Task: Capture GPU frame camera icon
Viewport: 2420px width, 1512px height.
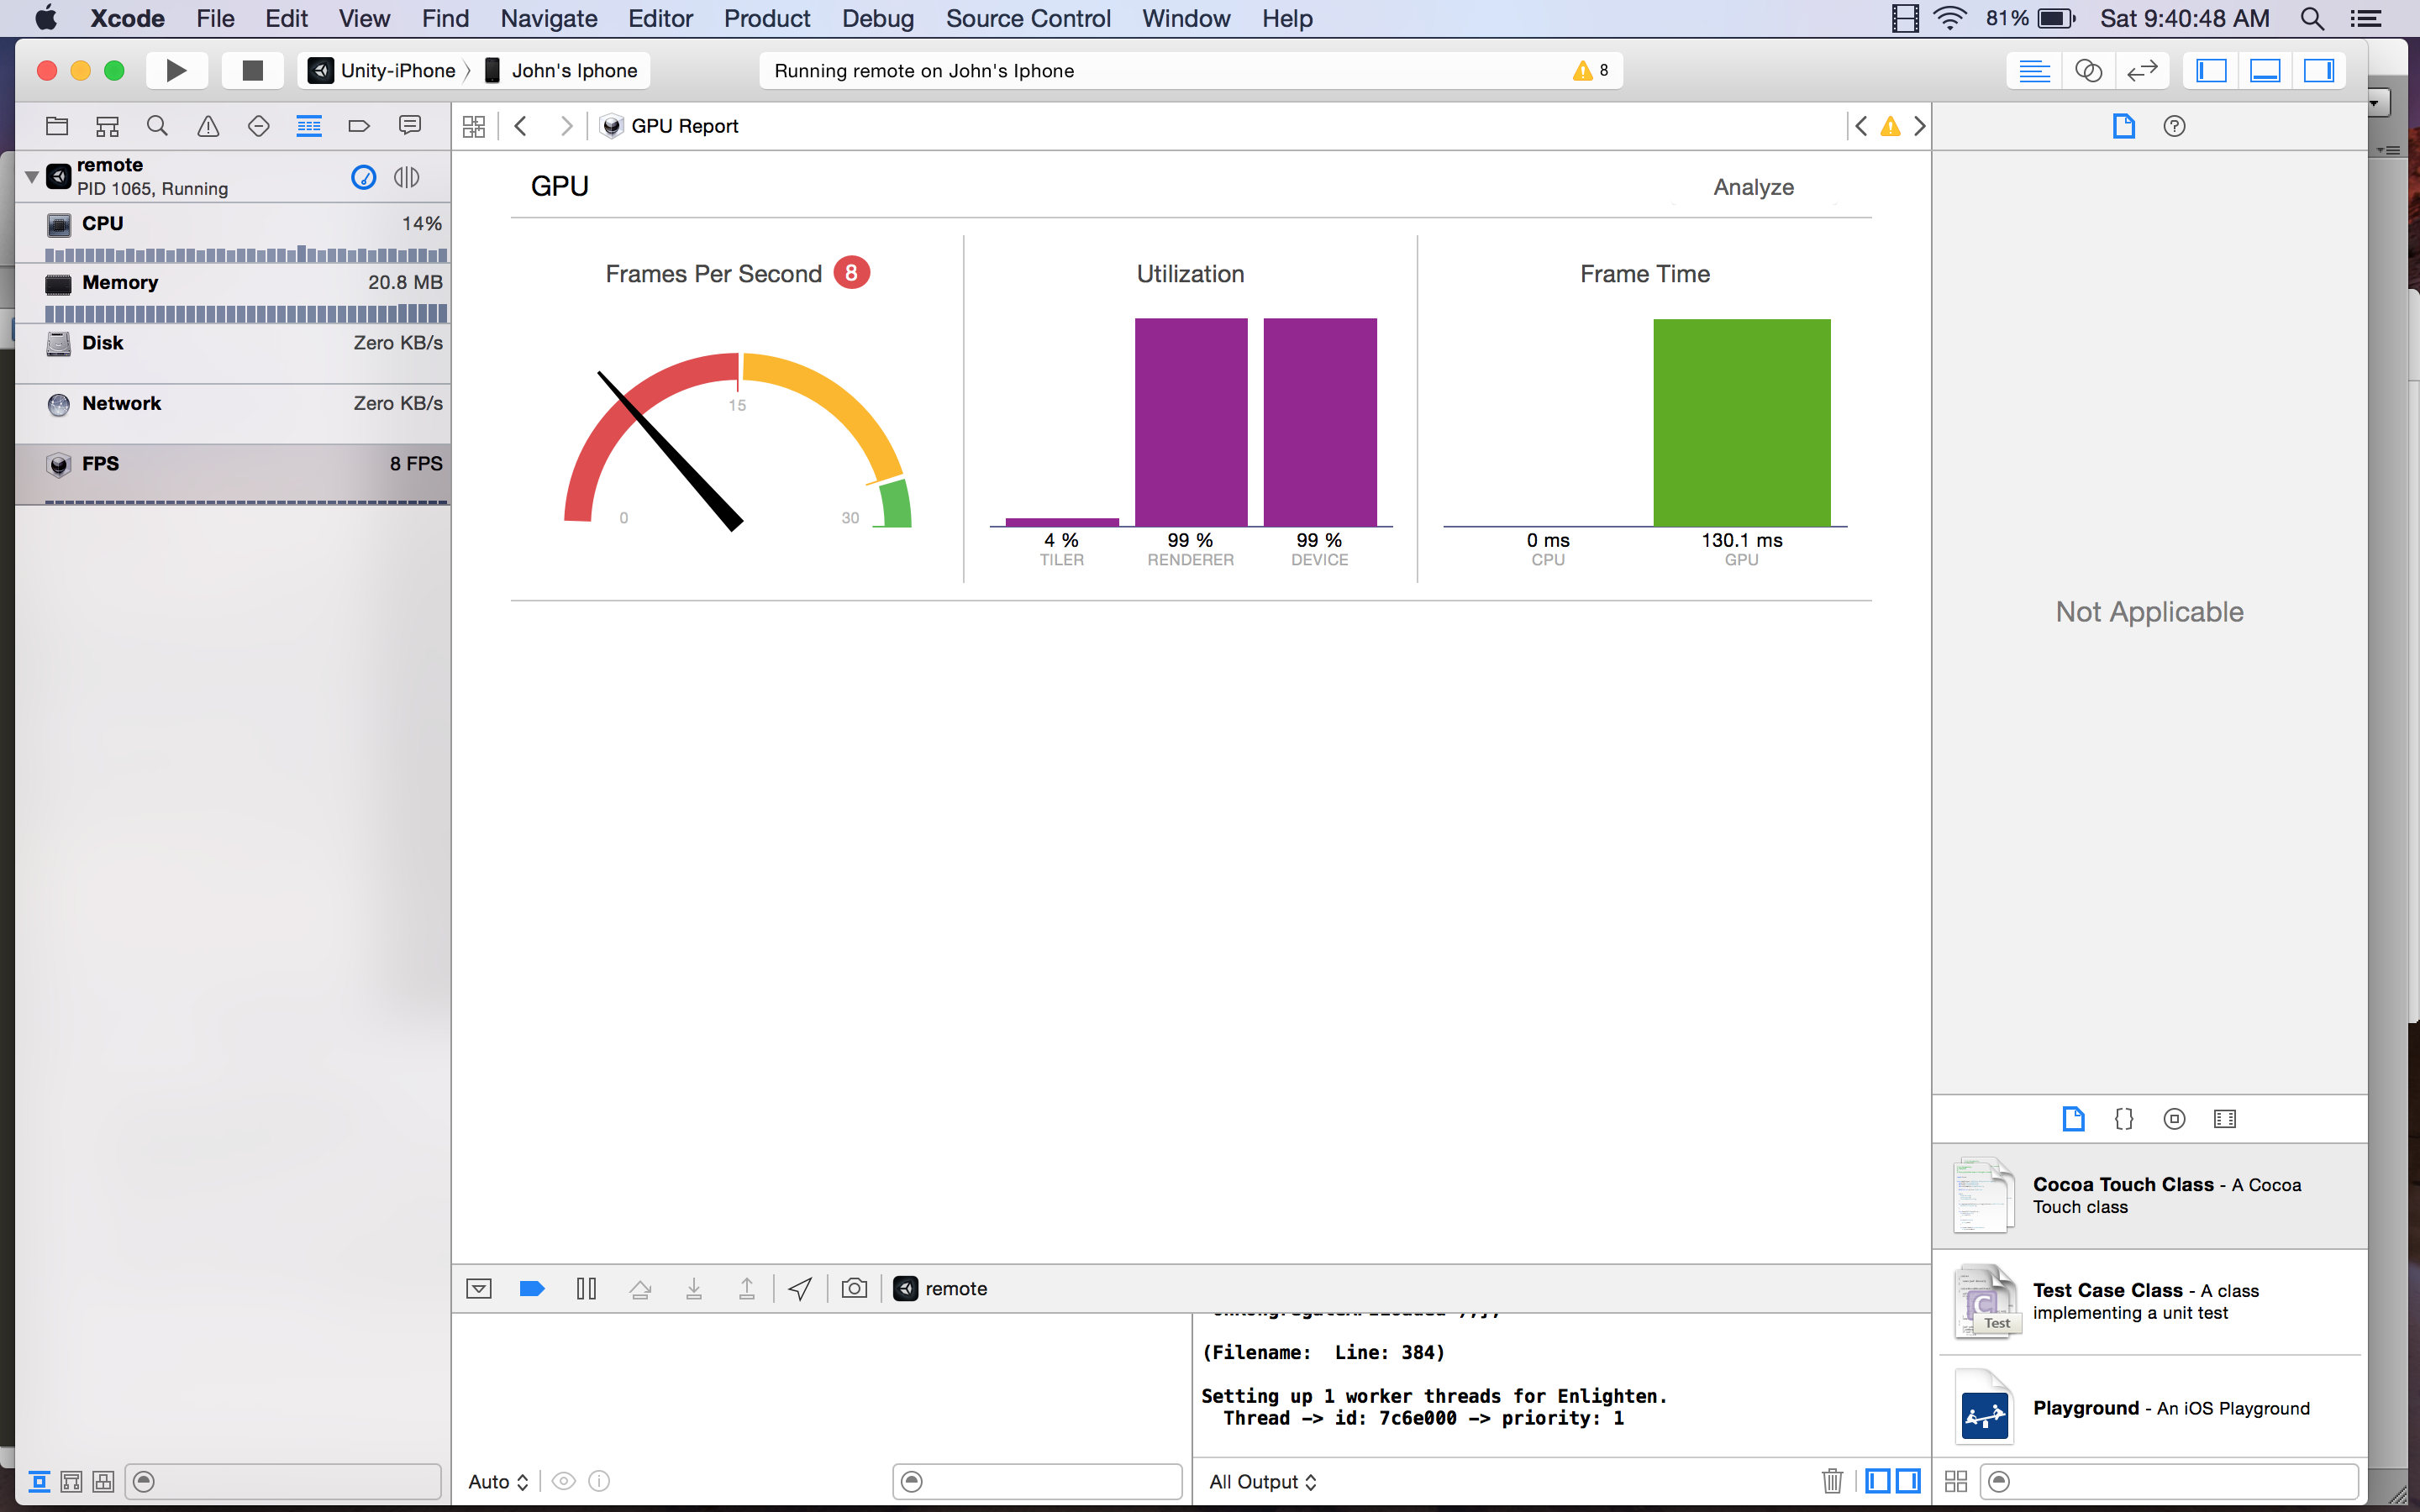Action: click(x=854, y=1288)
